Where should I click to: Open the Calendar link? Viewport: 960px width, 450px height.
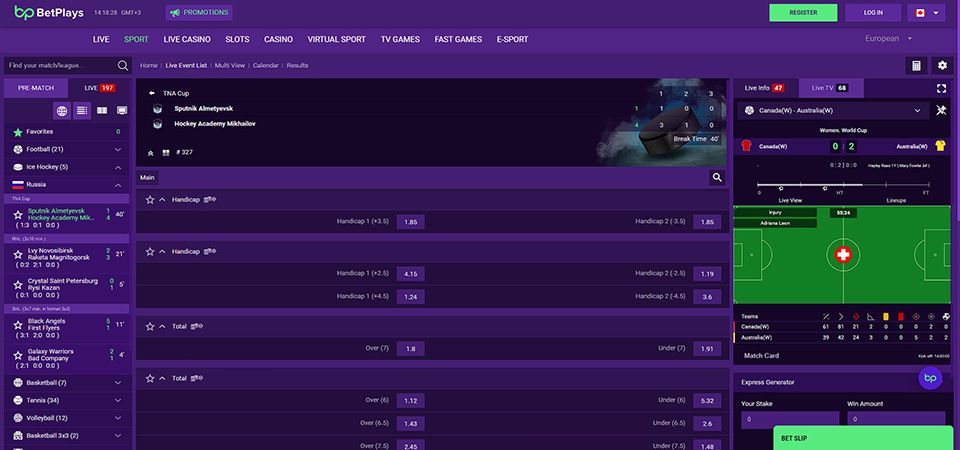[266, 66]
